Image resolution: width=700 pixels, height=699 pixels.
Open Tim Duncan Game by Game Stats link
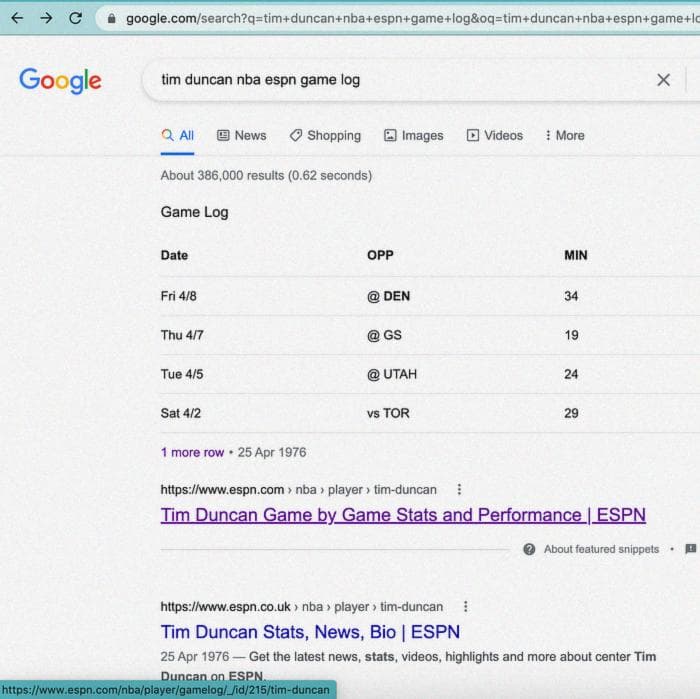[403, 515]
